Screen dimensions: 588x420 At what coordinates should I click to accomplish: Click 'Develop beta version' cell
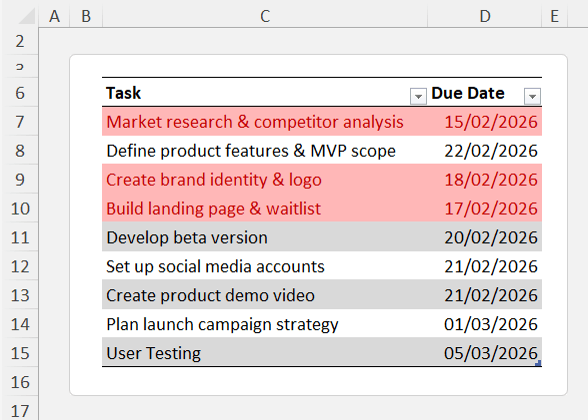[265, 237]
